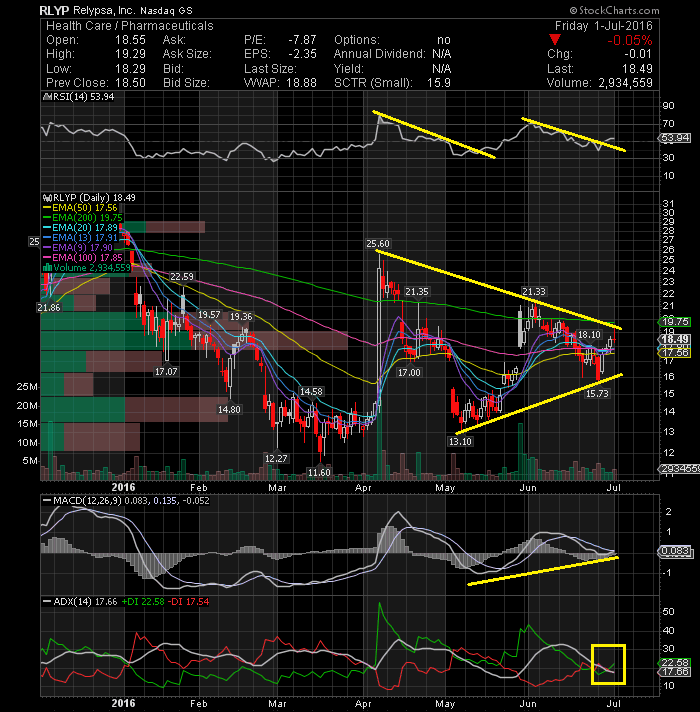Click the RLYP ticker symbol in header
700x712 pixels.
click(52, 10)
